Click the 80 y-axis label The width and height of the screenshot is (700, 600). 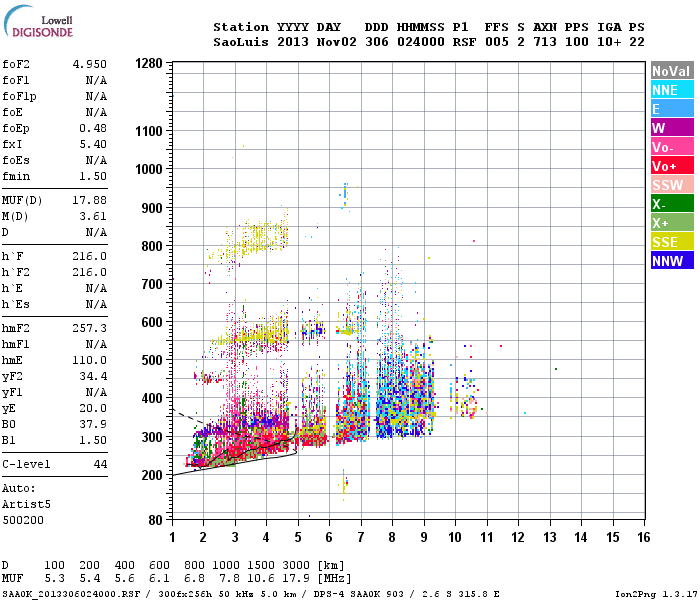(155, 520)
